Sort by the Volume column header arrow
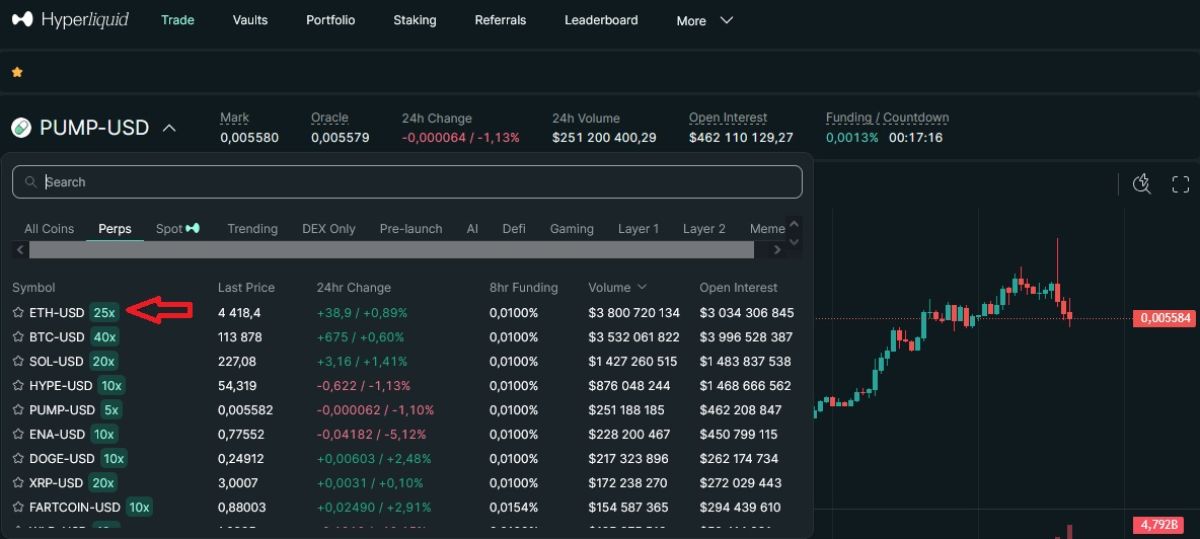Viewport: 1200px width, 539px height. tap(642, 287)
